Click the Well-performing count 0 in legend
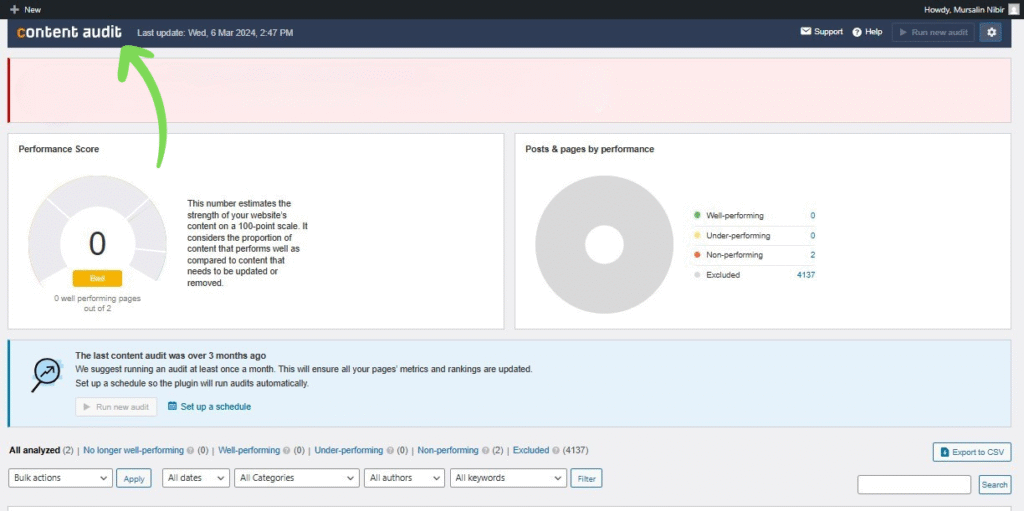The height and width of the screenshot is (511, 1024). point(812,215)
